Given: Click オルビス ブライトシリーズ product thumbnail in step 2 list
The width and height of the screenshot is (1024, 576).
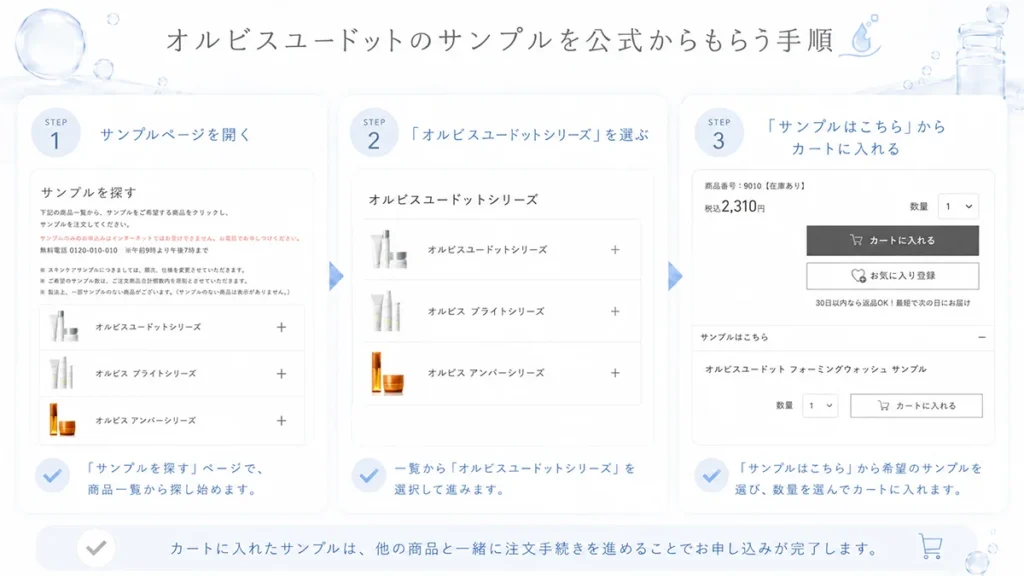Looking at the screenshot, I should pyautogui.click(x=385, y=312).
